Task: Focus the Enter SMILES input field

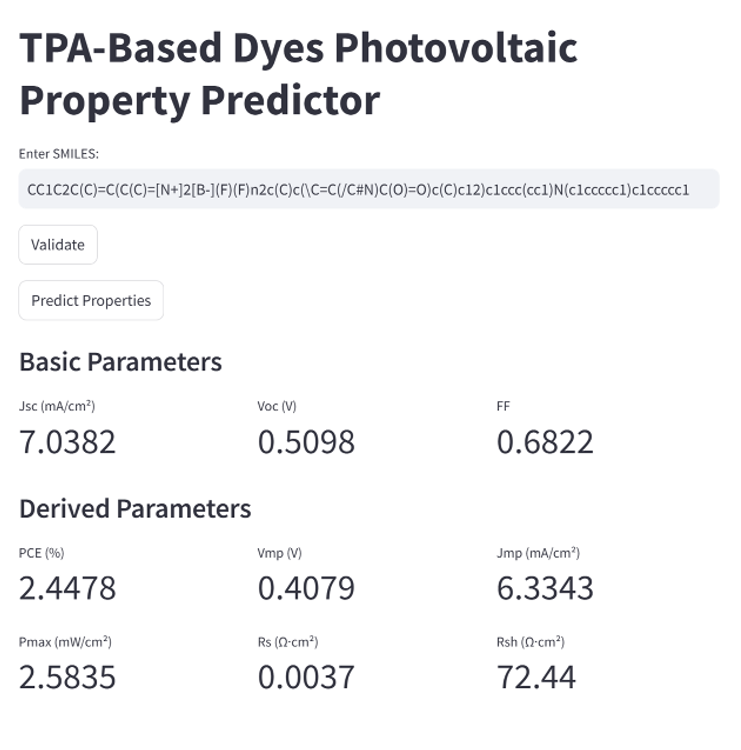Action: pyautogui.click(x=369, y=189)
